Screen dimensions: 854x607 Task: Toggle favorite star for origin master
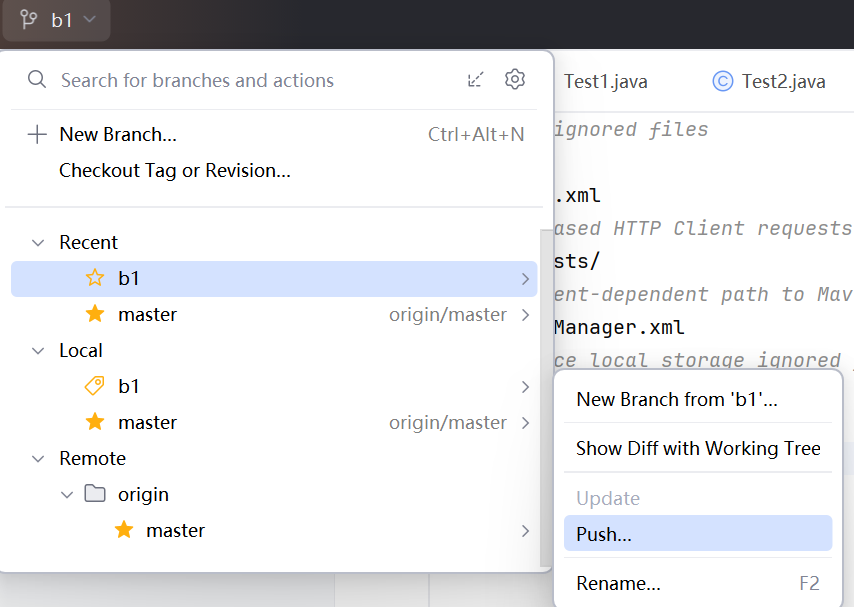[x=124, y=530]
